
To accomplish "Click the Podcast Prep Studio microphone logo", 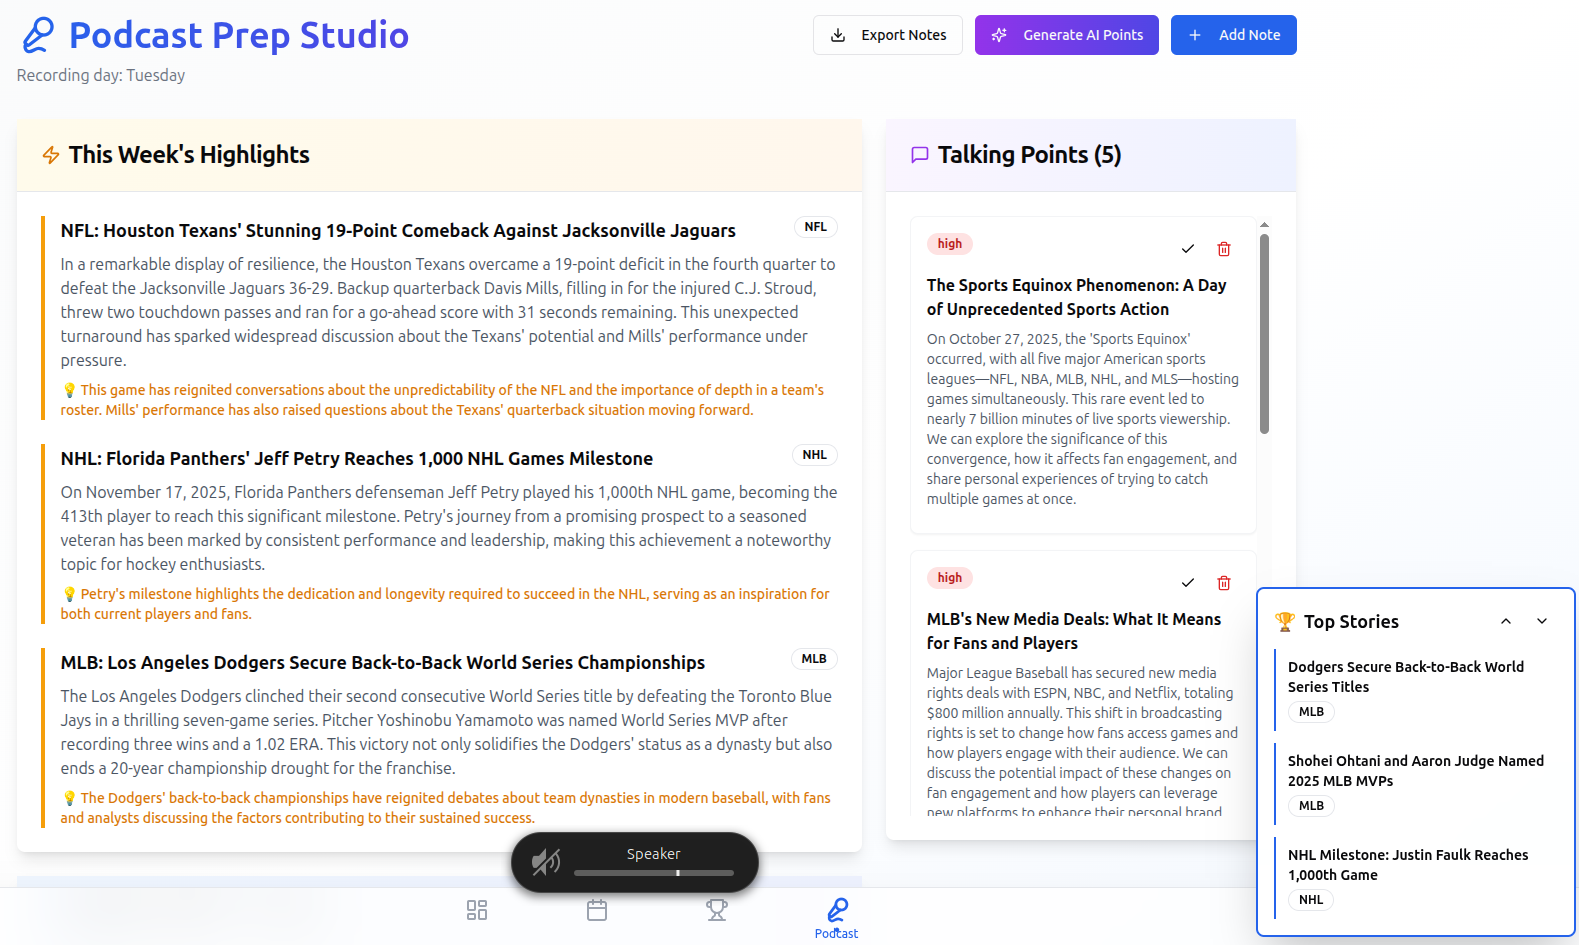I will click(38, 35).
